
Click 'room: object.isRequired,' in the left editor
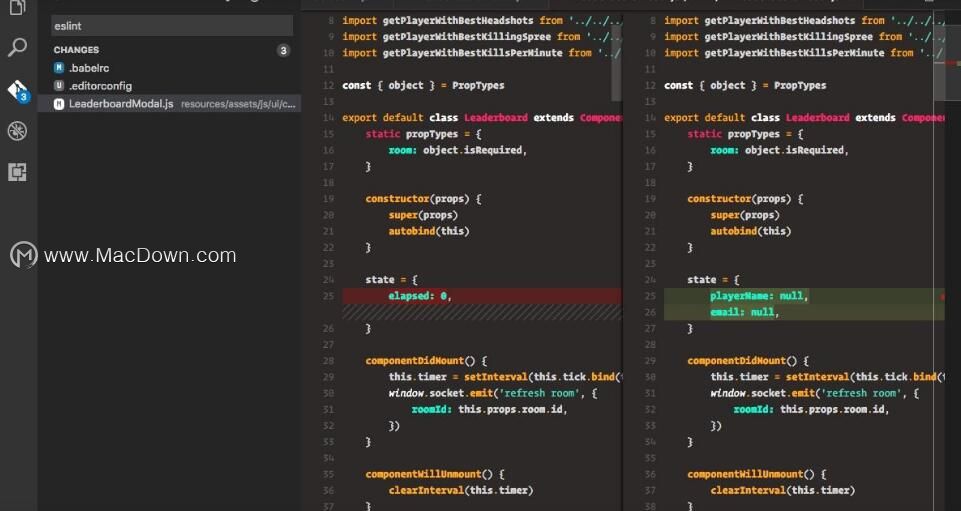click(x=458, y=150)
